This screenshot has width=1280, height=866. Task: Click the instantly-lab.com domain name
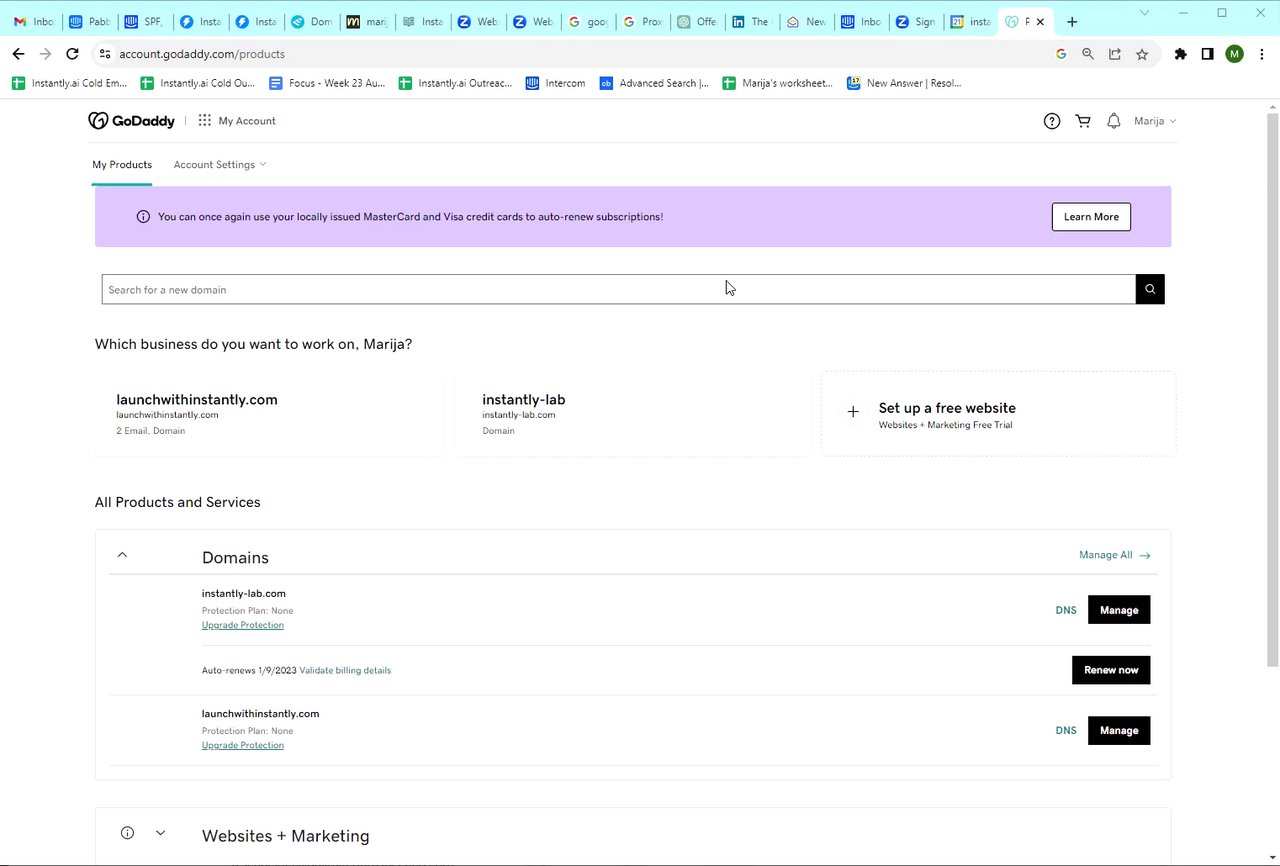[243, 593]
